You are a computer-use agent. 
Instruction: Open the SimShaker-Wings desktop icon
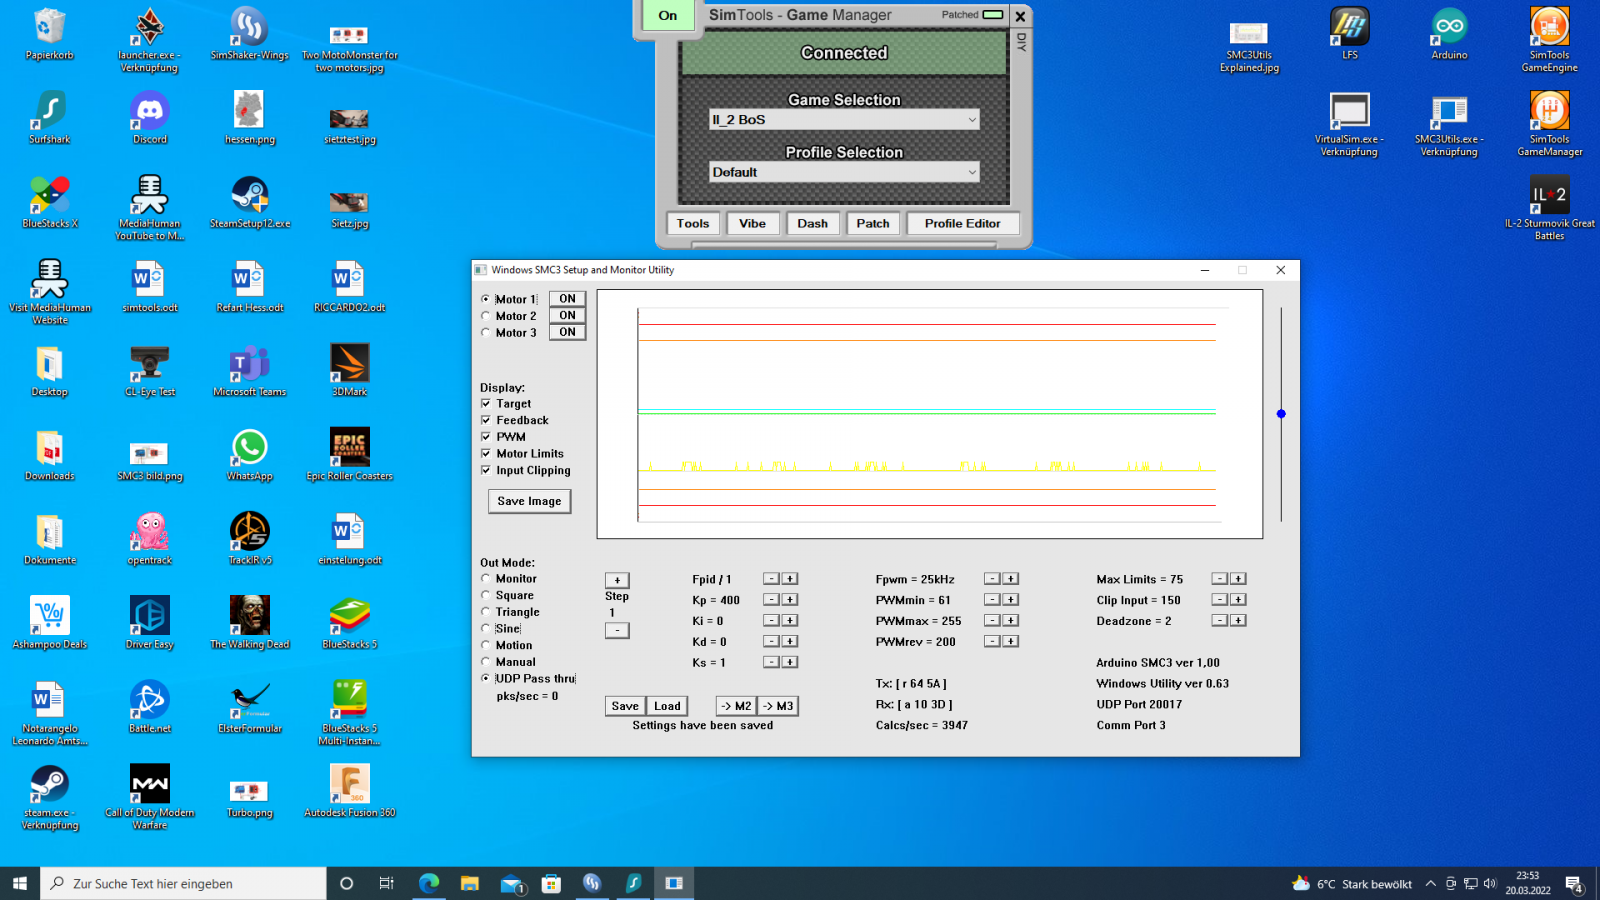click(249, 34)
